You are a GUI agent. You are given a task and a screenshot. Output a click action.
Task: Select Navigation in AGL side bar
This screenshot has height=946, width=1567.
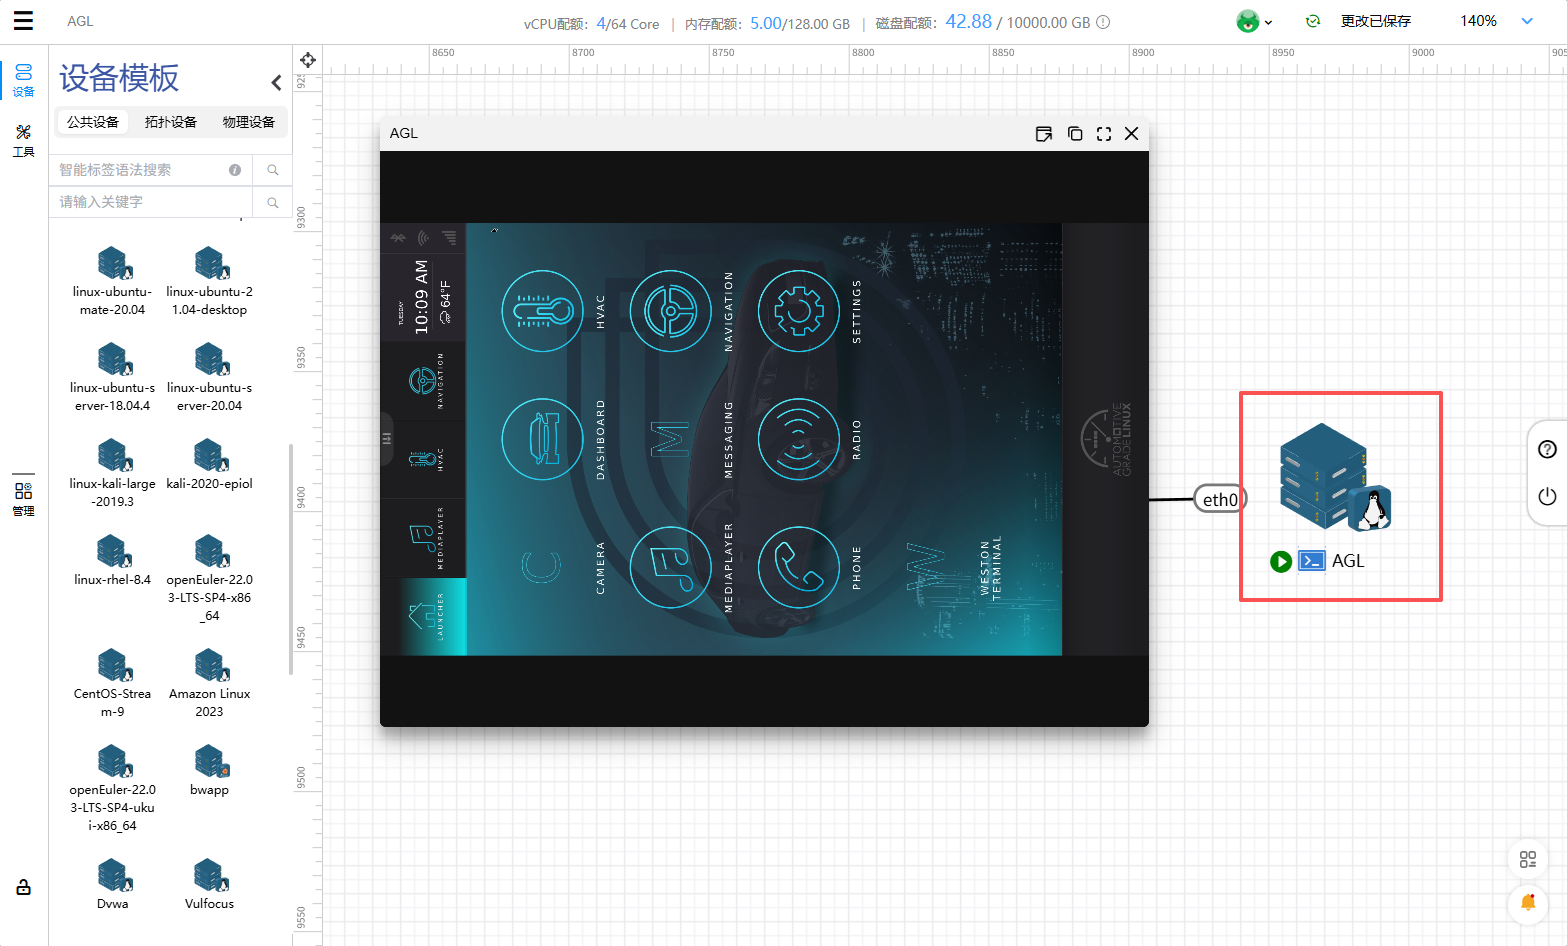tap(424, 381)
